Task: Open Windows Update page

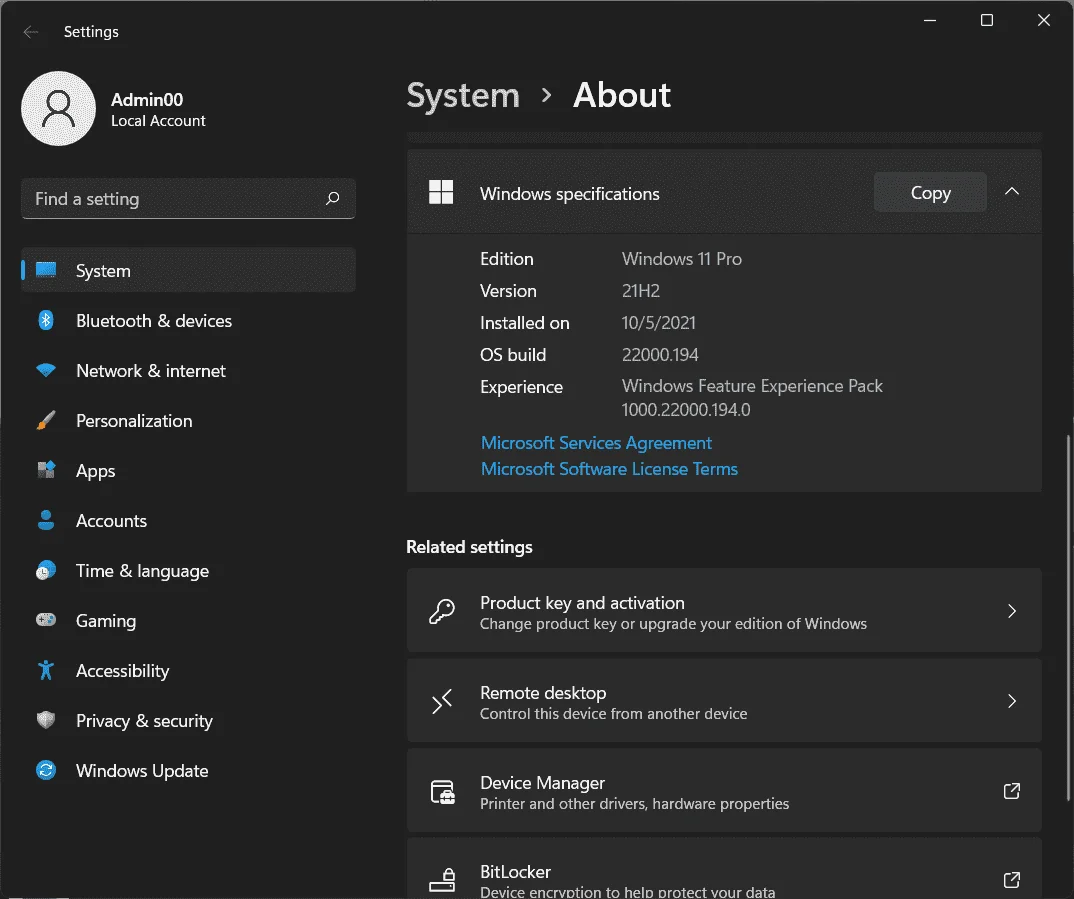Action: 188,770
